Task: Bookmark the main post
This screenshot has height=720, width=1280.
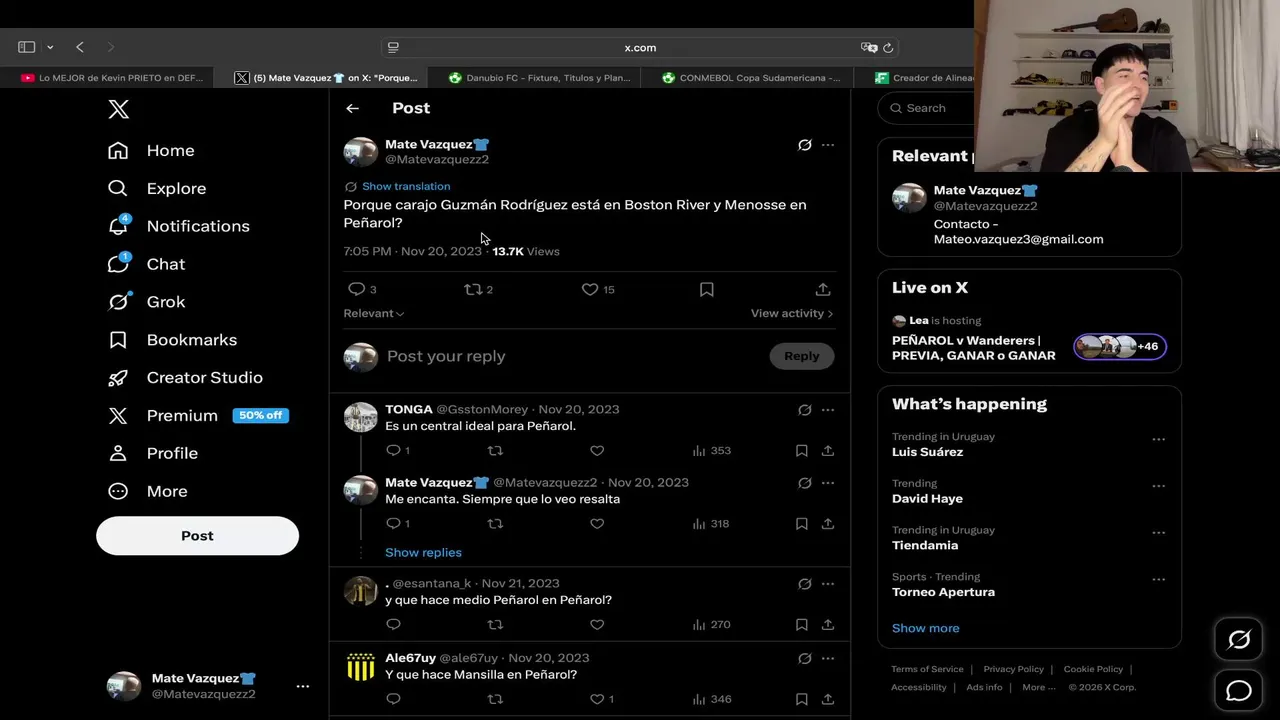Action: point(706,289)
